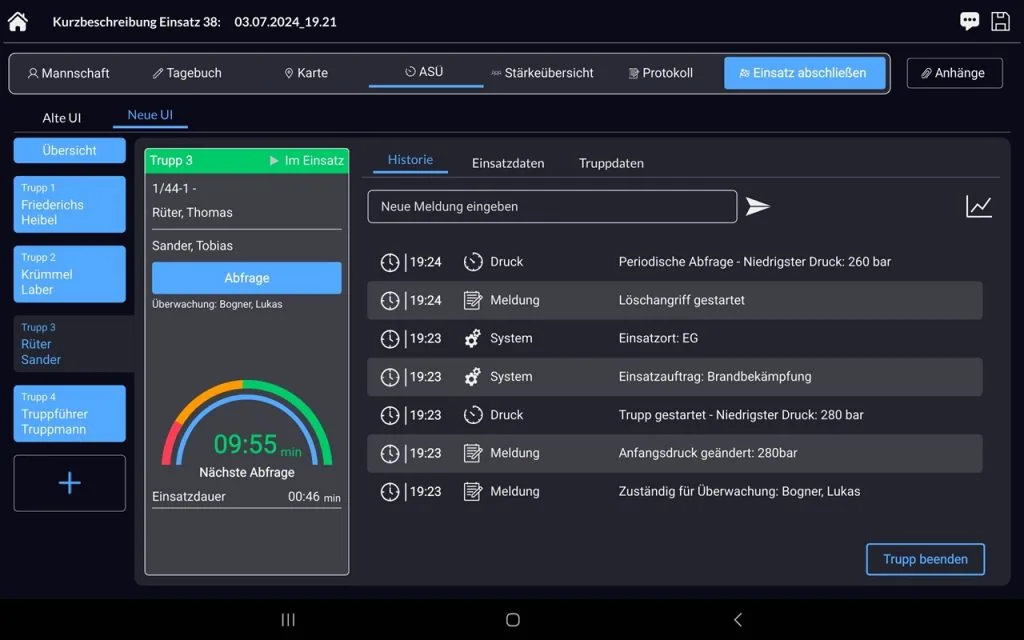Viewport: 1024px width, 640px height.
Task: Select the ASU tab
Action: click(424, 72)
